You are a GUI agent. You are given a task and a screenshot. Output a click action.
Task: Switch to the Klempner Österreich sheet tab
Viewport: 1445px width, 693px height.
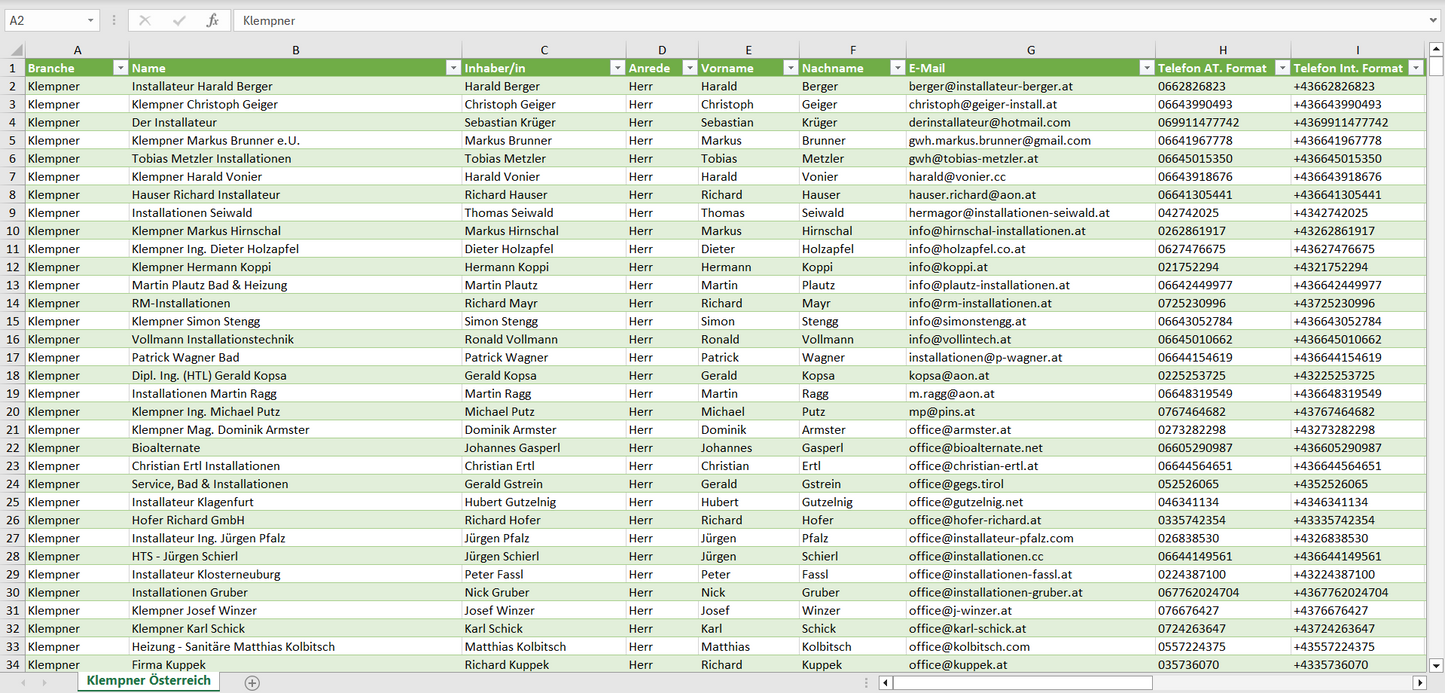[x=148, y=681]
